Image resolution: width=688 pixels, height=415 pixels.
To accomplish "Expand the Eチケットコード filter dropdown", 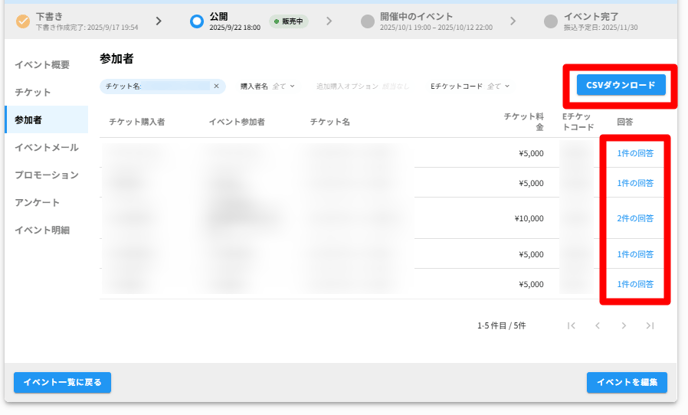I will point(470,86).
